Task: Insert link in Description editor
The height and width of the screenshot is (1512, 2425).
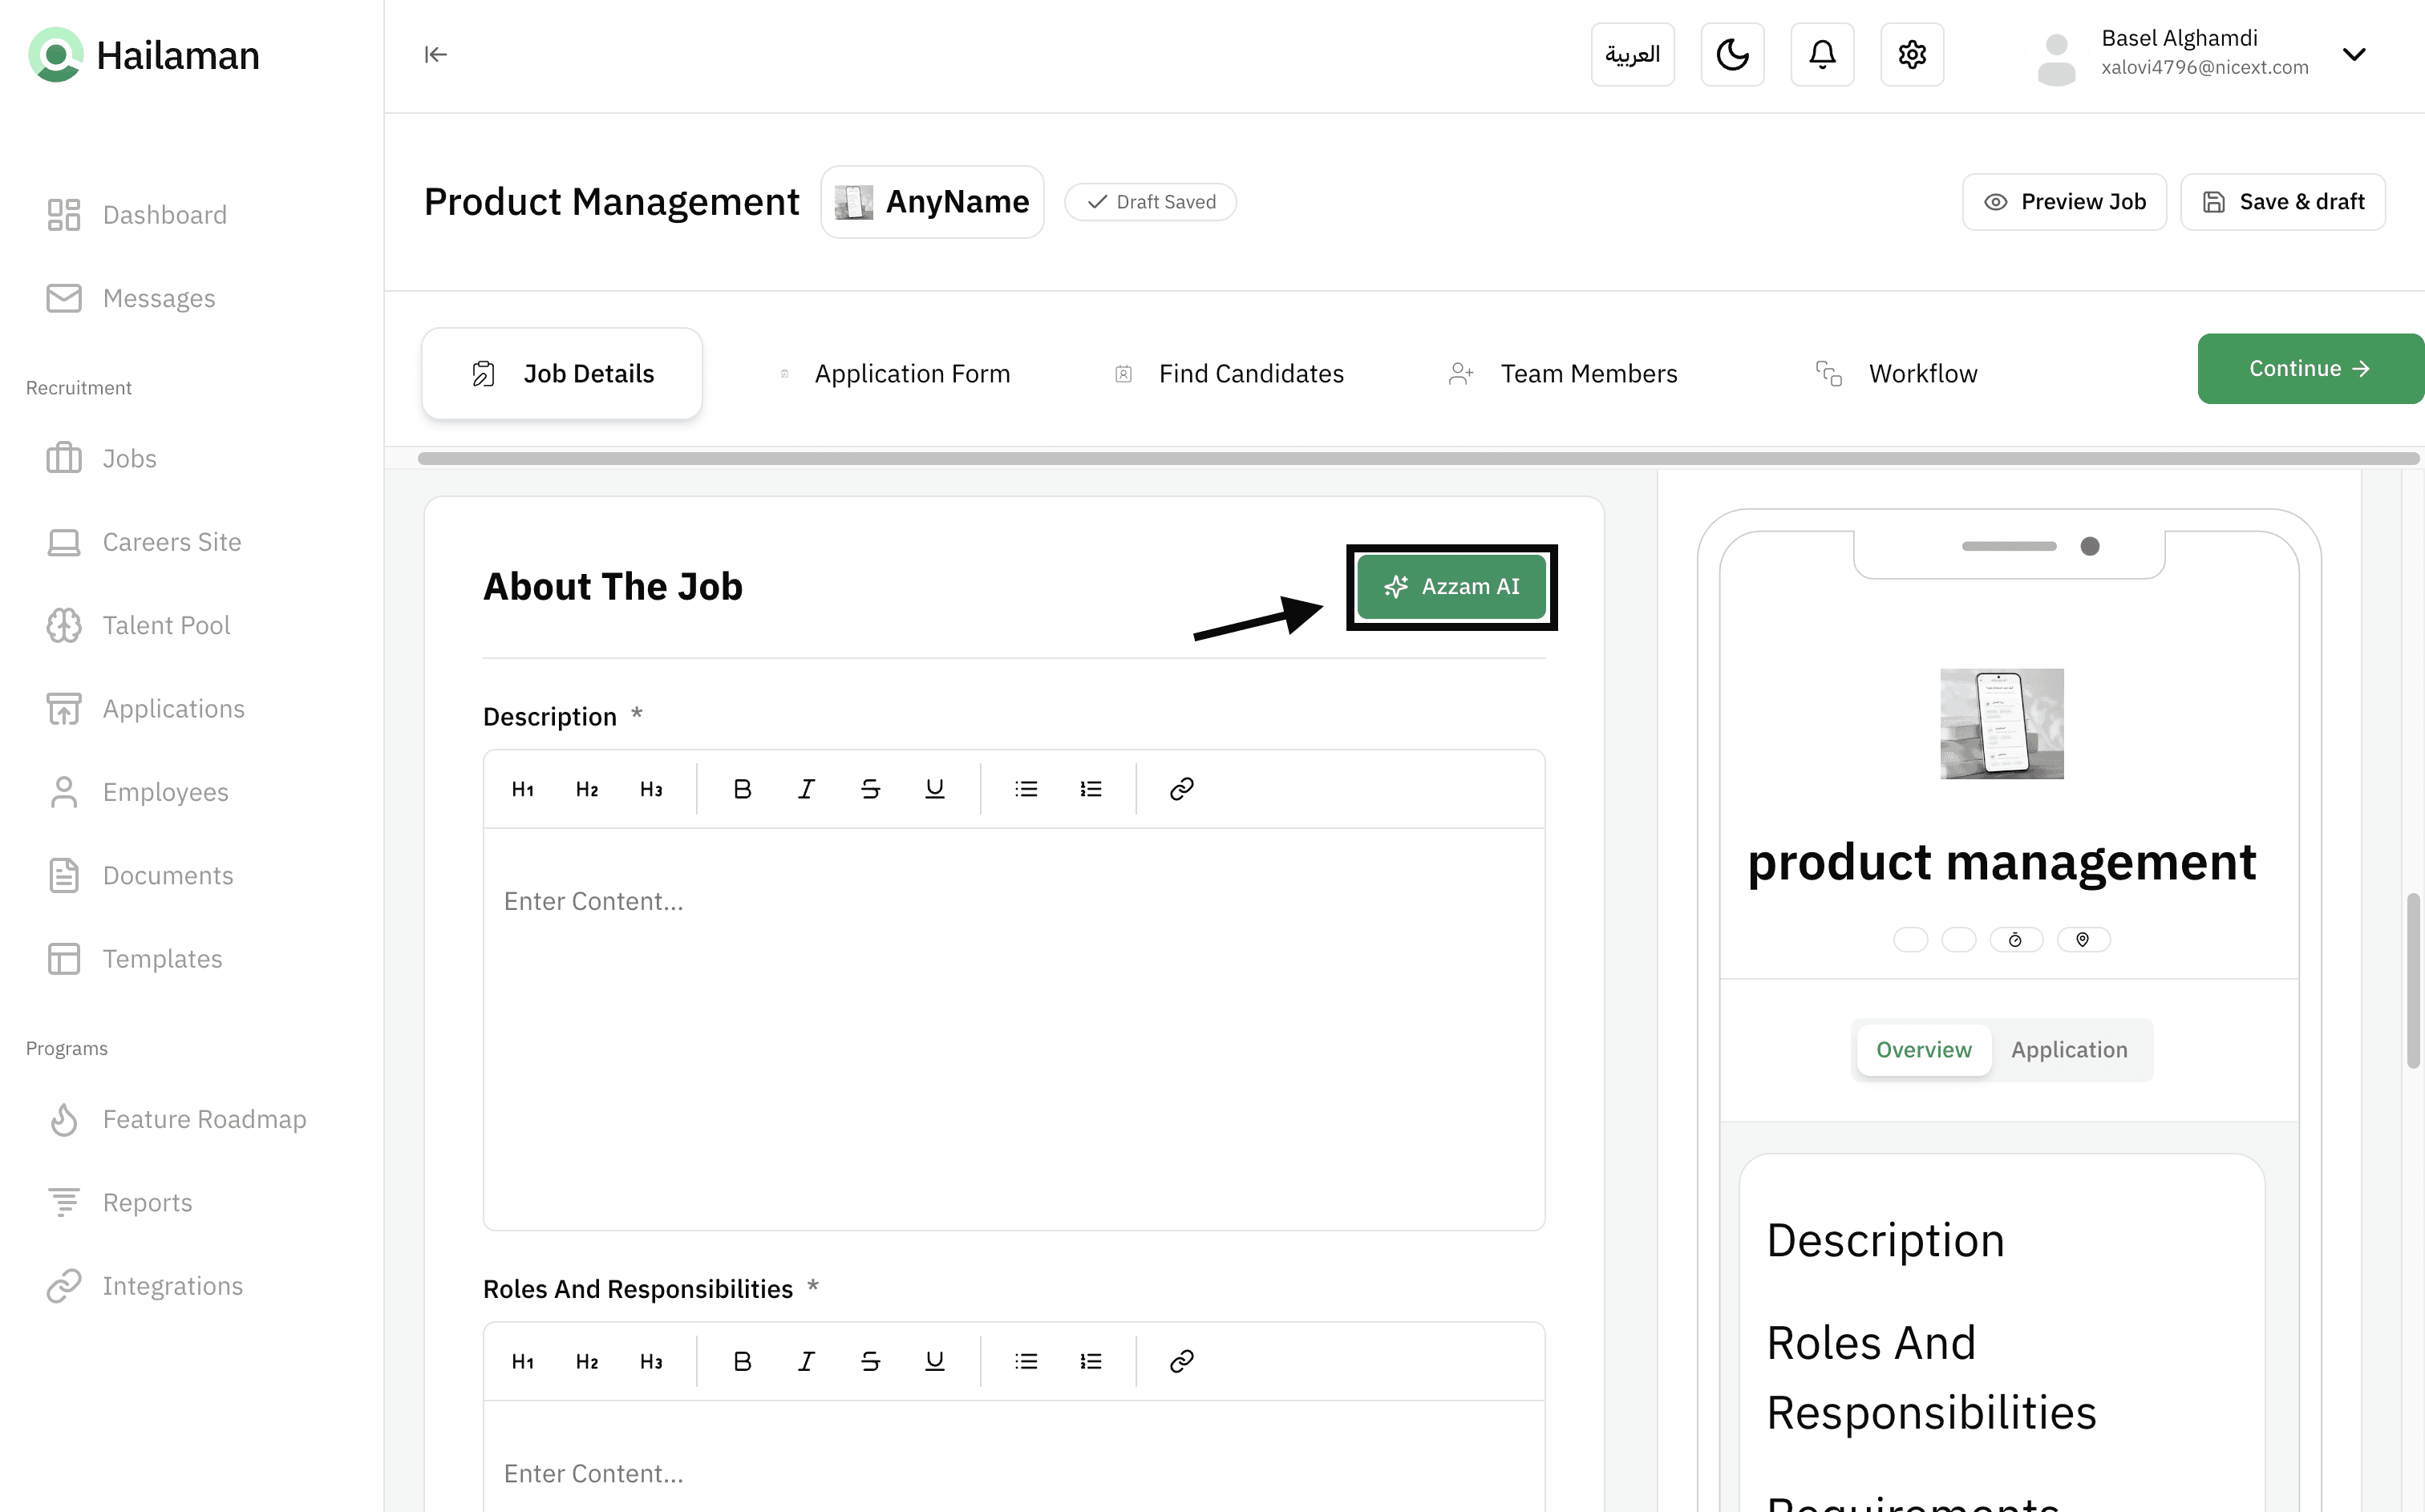Action: click(x=1181, y=789)
